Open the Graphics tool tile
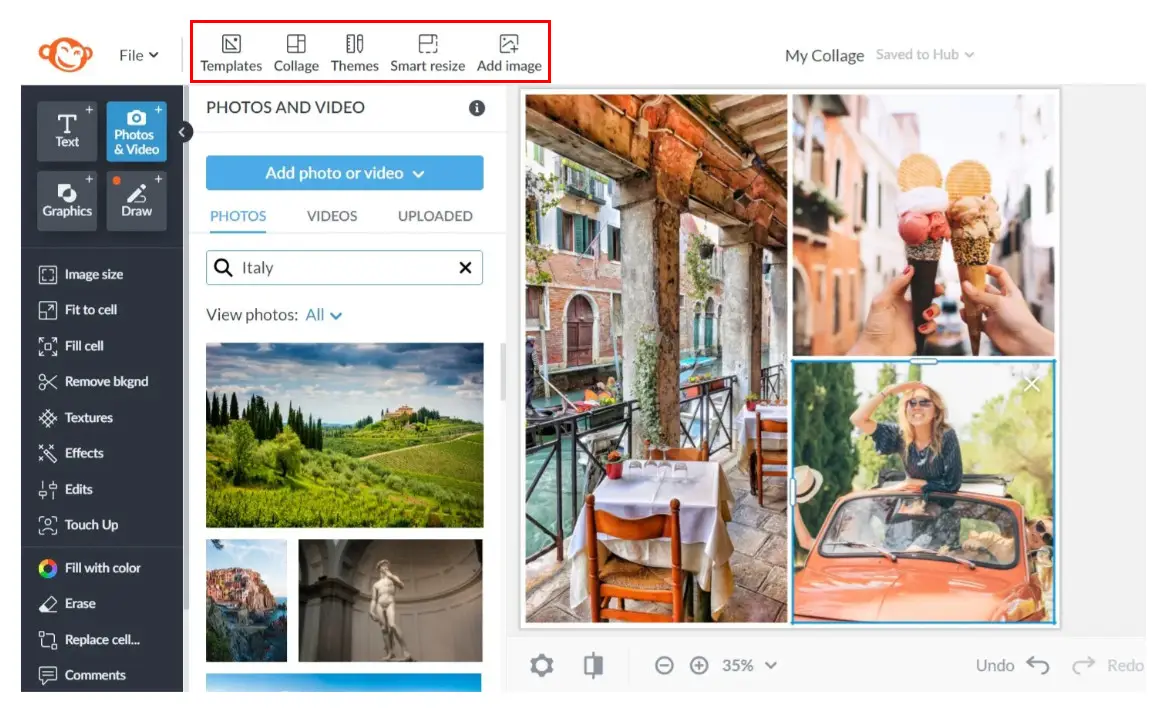 tap(67, 200)
